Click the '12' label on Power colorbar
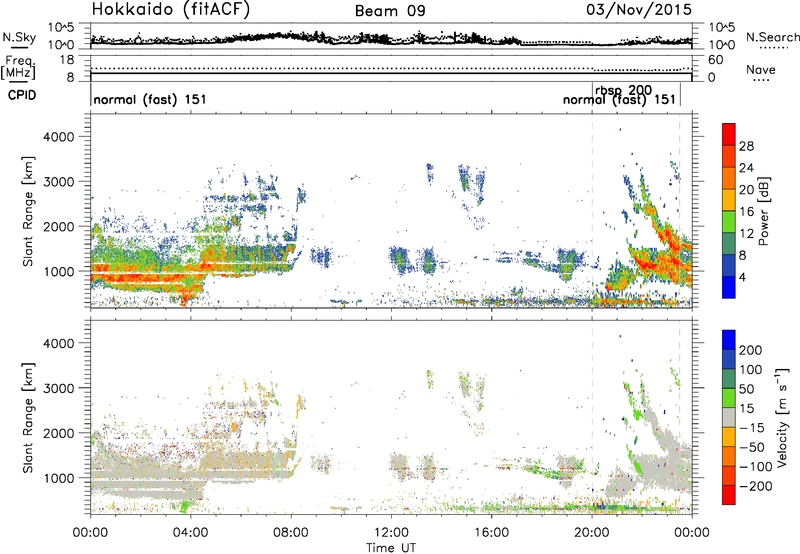The height and width of the screenshot is (554, 800). 746,233
